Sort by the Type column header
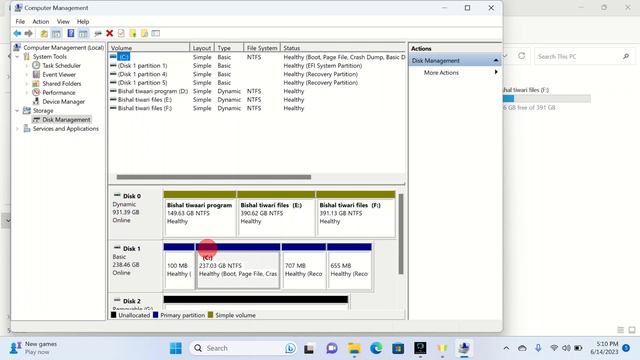This screenshot has height=360, width=640. pyautogui.click(x=229, y=48)
